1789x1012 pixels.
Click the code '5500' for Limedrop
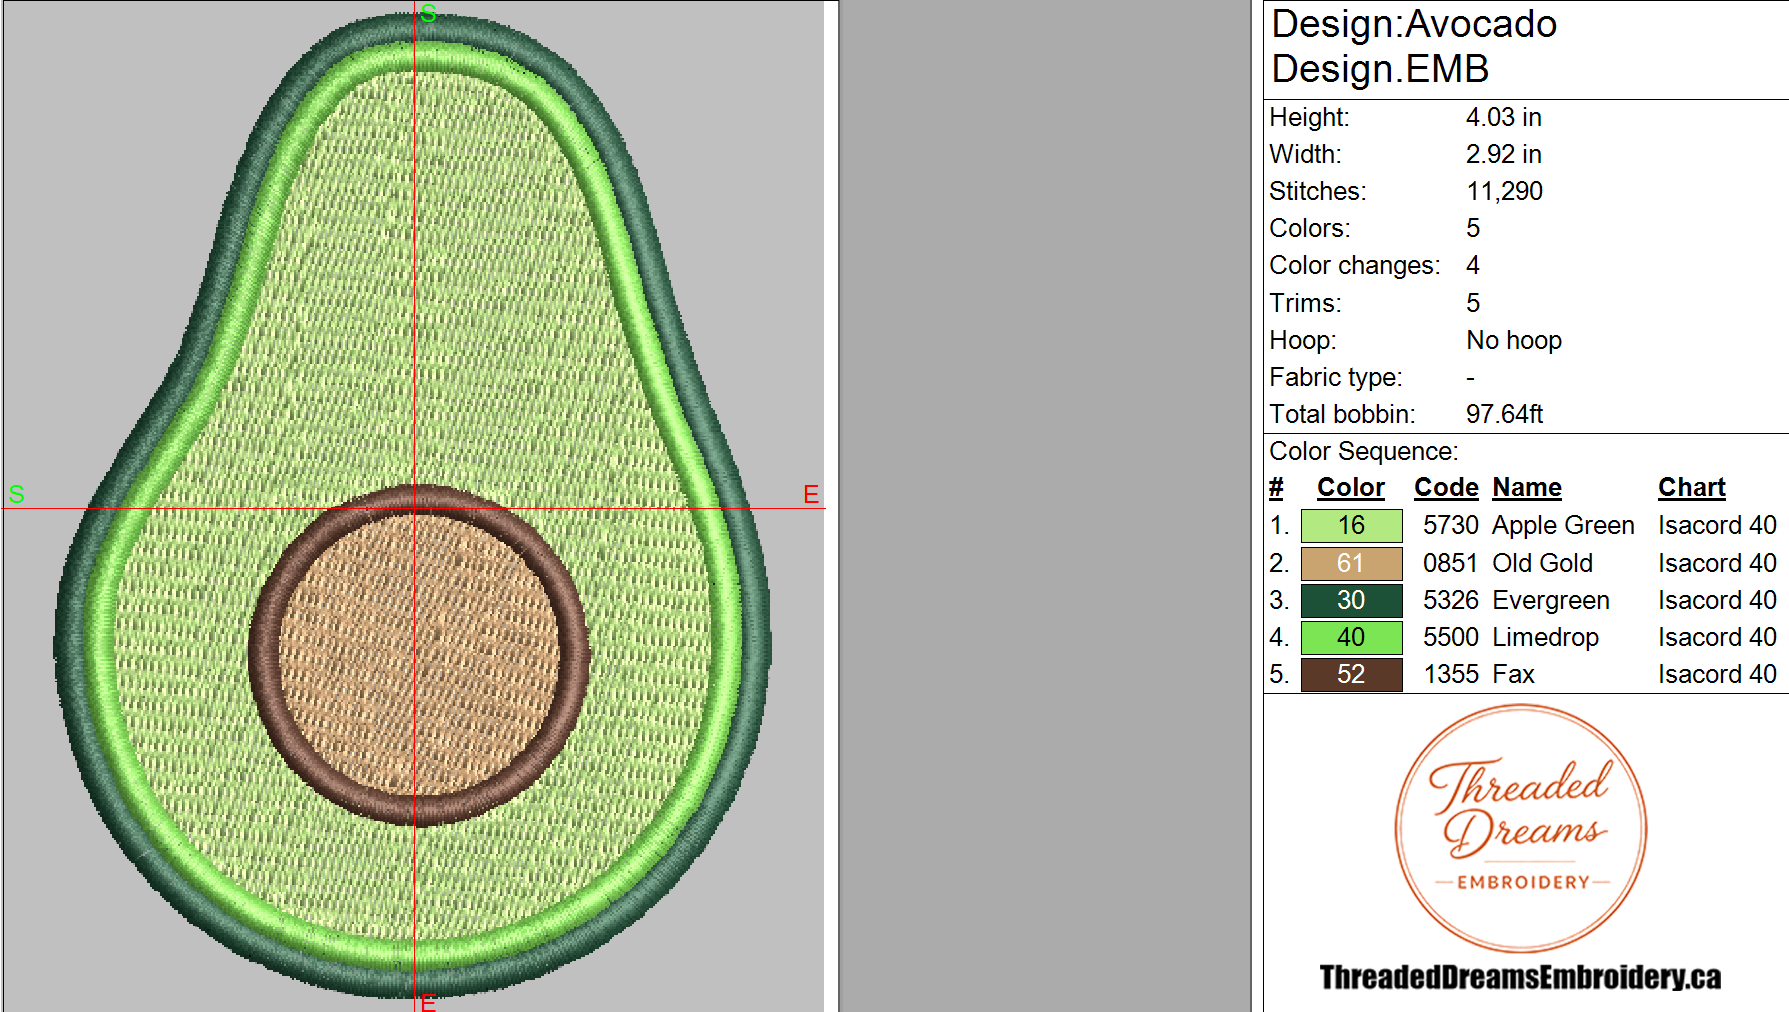[1451, 637]
